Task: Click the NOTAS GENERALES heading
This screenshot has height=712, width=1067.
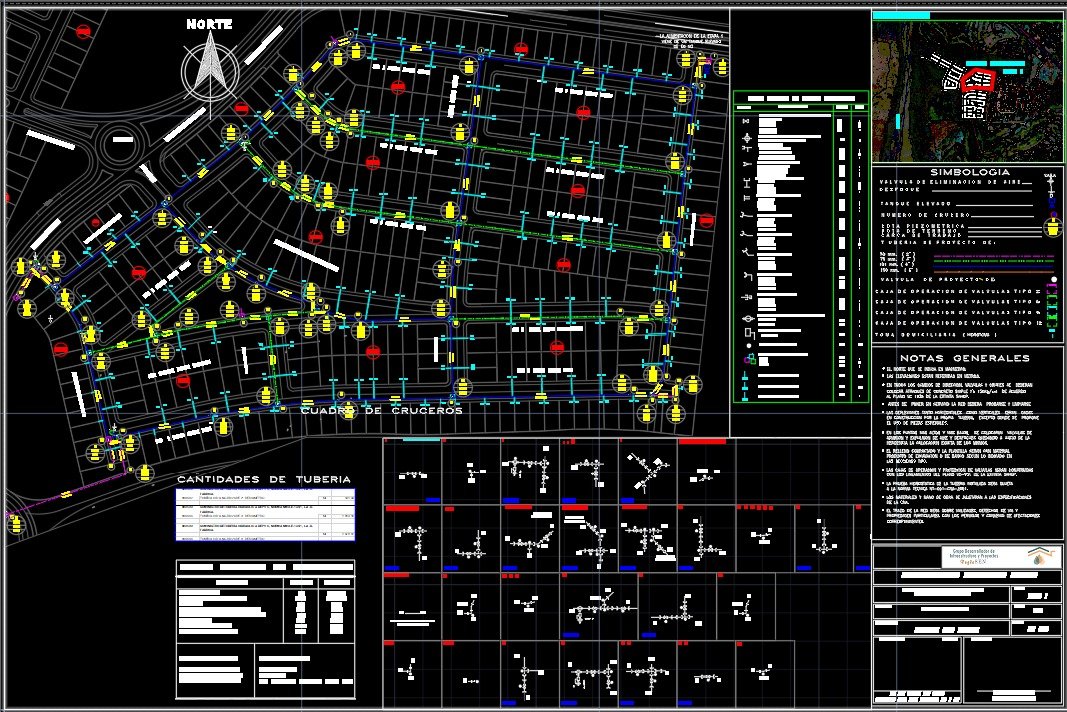Action: pyautogui.click(x=963, y=358)
